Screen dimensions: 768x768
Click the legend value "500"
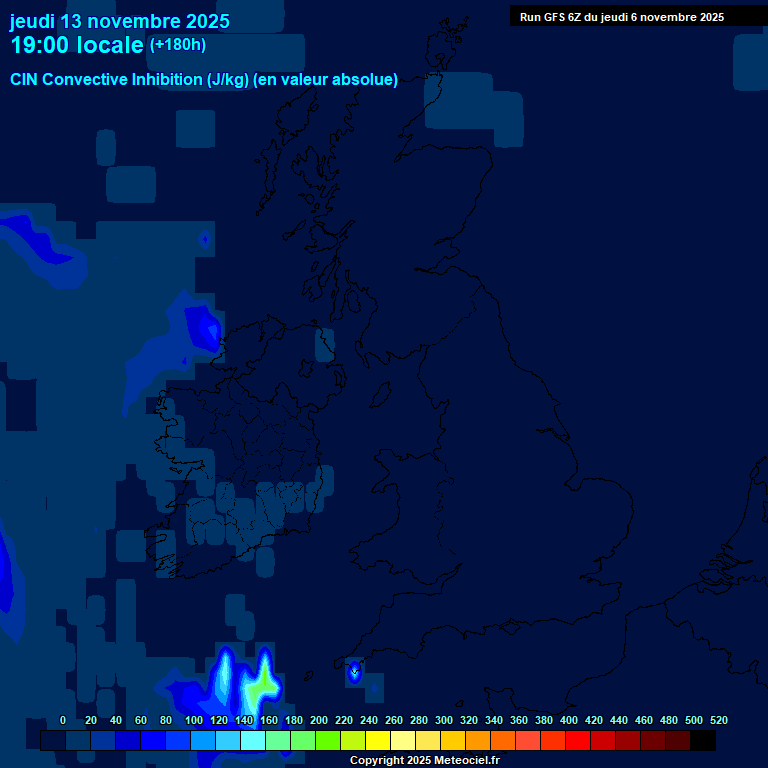pos(693,720)
